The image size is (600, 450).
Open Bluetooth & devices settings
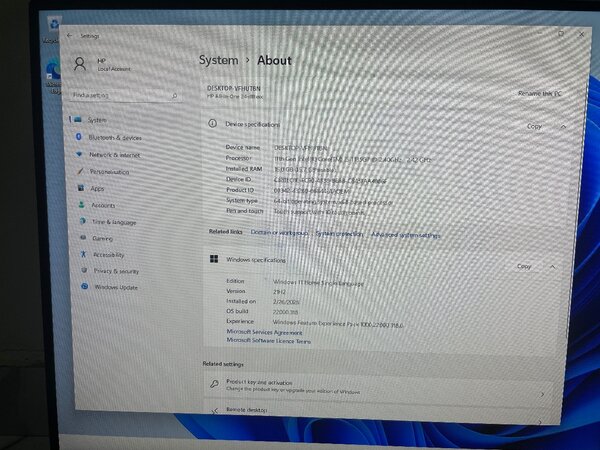click(x=114, y=137)
